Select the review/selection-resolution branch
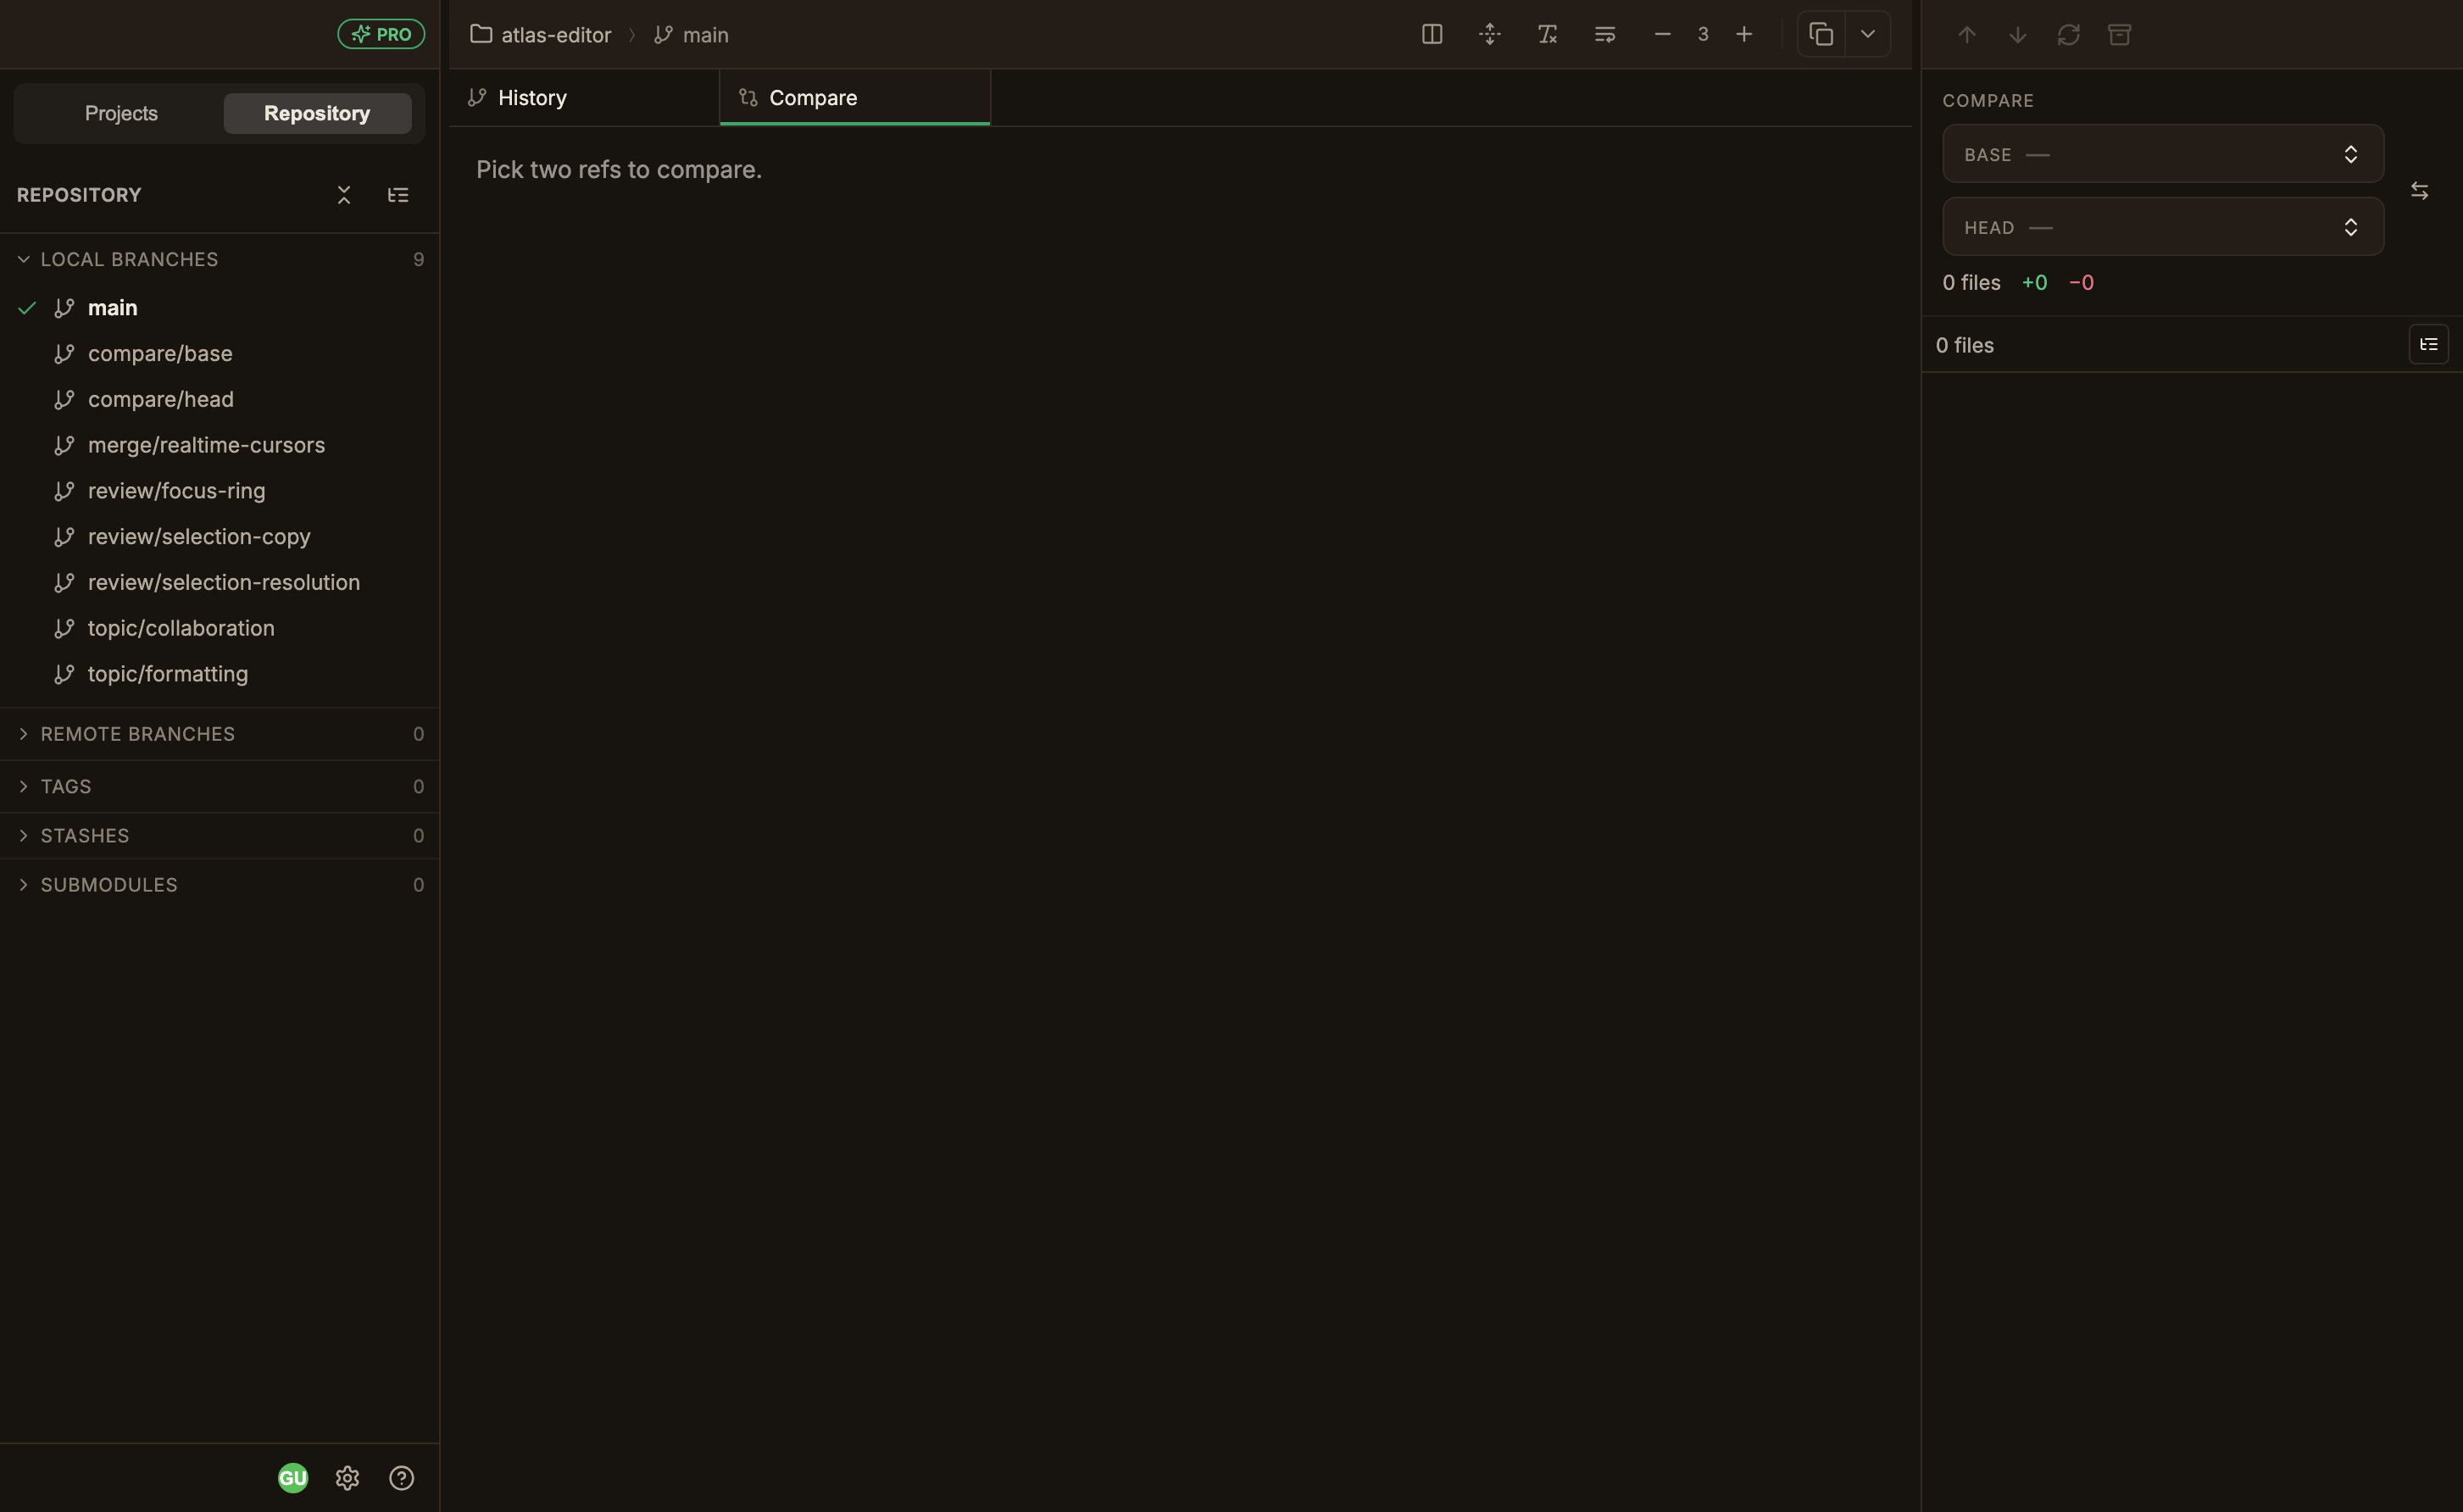This screenshot has width=2463, height=1512. (220, 582)
